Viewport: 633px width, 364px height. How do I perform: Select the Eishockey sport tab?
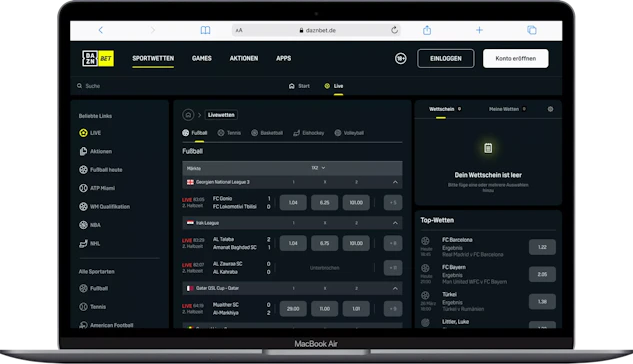(x=308, y=133)
